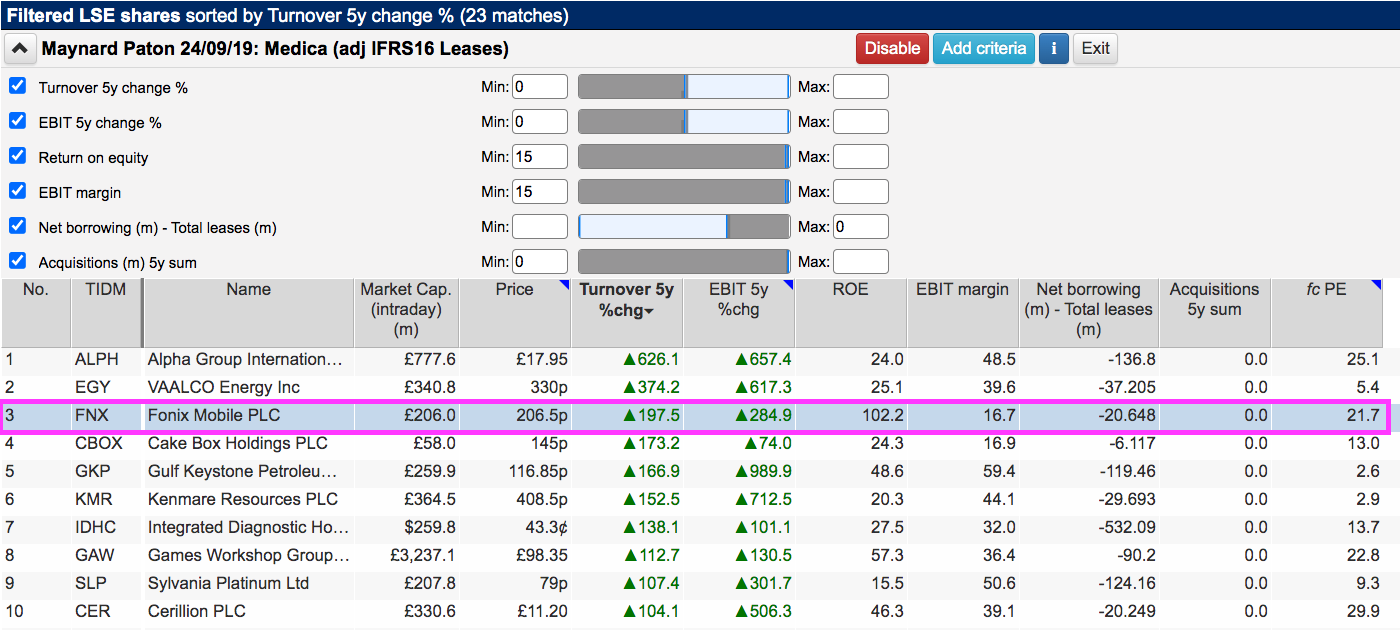
Task: Click the Add criteria button
Action: click(x=984, y=48)
